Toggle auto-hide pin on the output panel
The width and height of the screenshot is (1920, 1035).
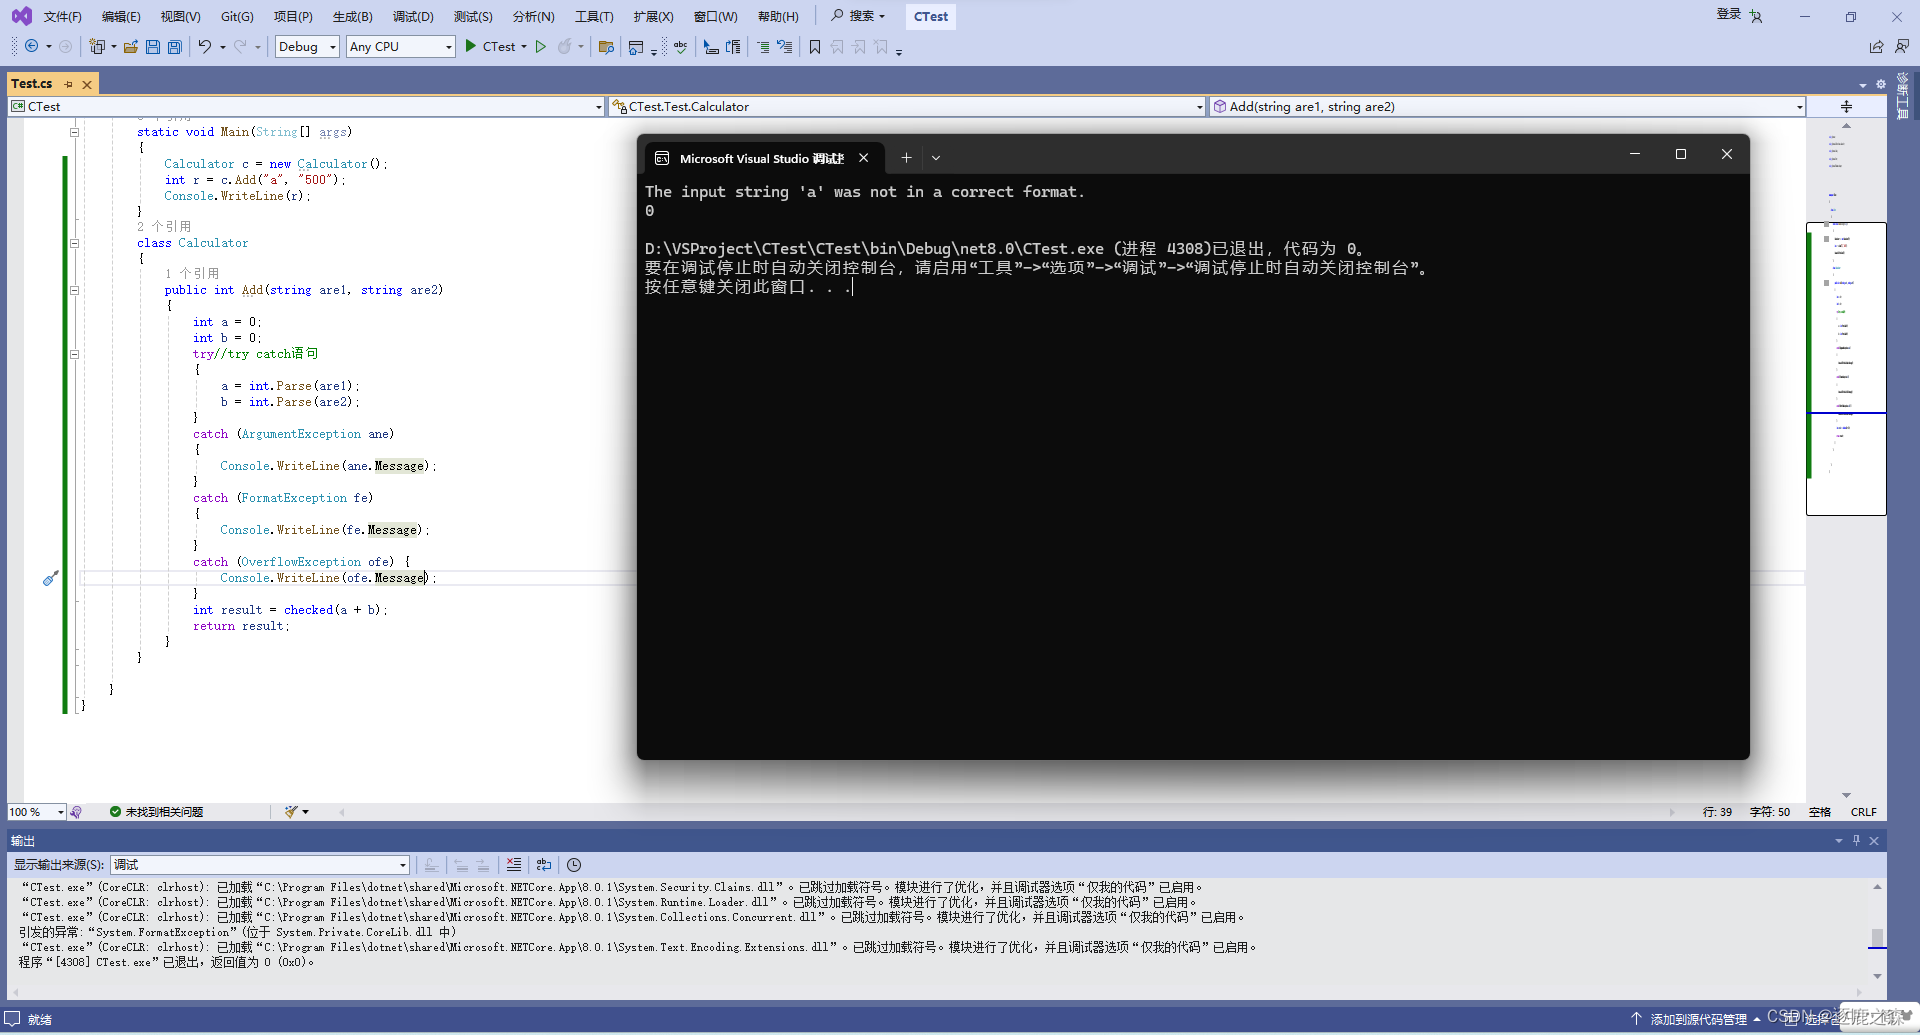[1857, 840]
